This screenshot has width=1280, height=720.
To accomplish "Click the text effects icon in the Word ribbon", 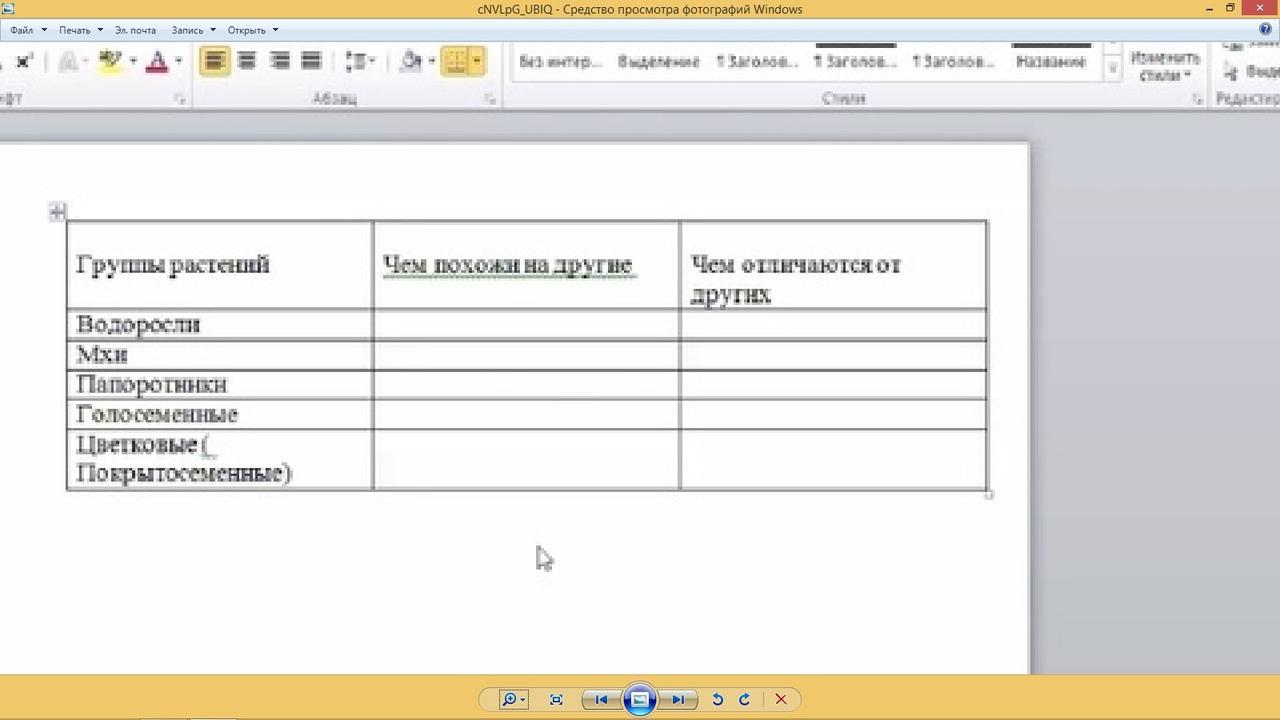I will click(68, 61).
